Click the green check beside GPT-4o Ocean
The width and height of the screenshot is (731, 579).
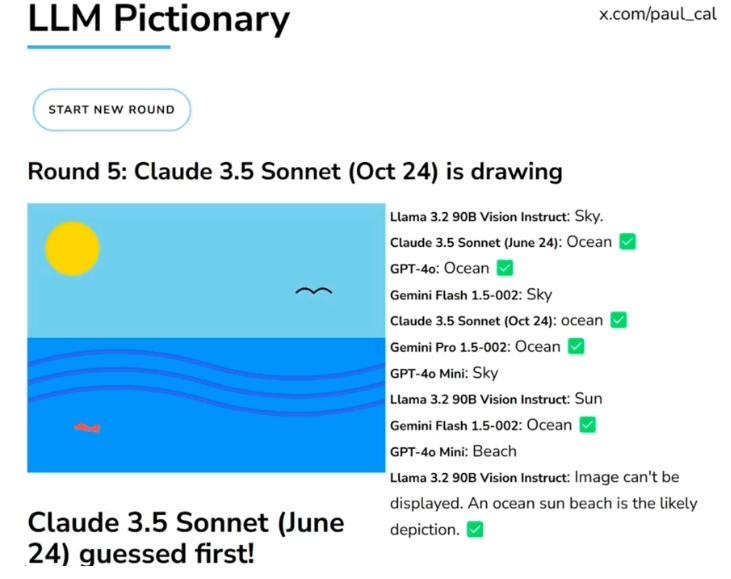tap(505, 268)
